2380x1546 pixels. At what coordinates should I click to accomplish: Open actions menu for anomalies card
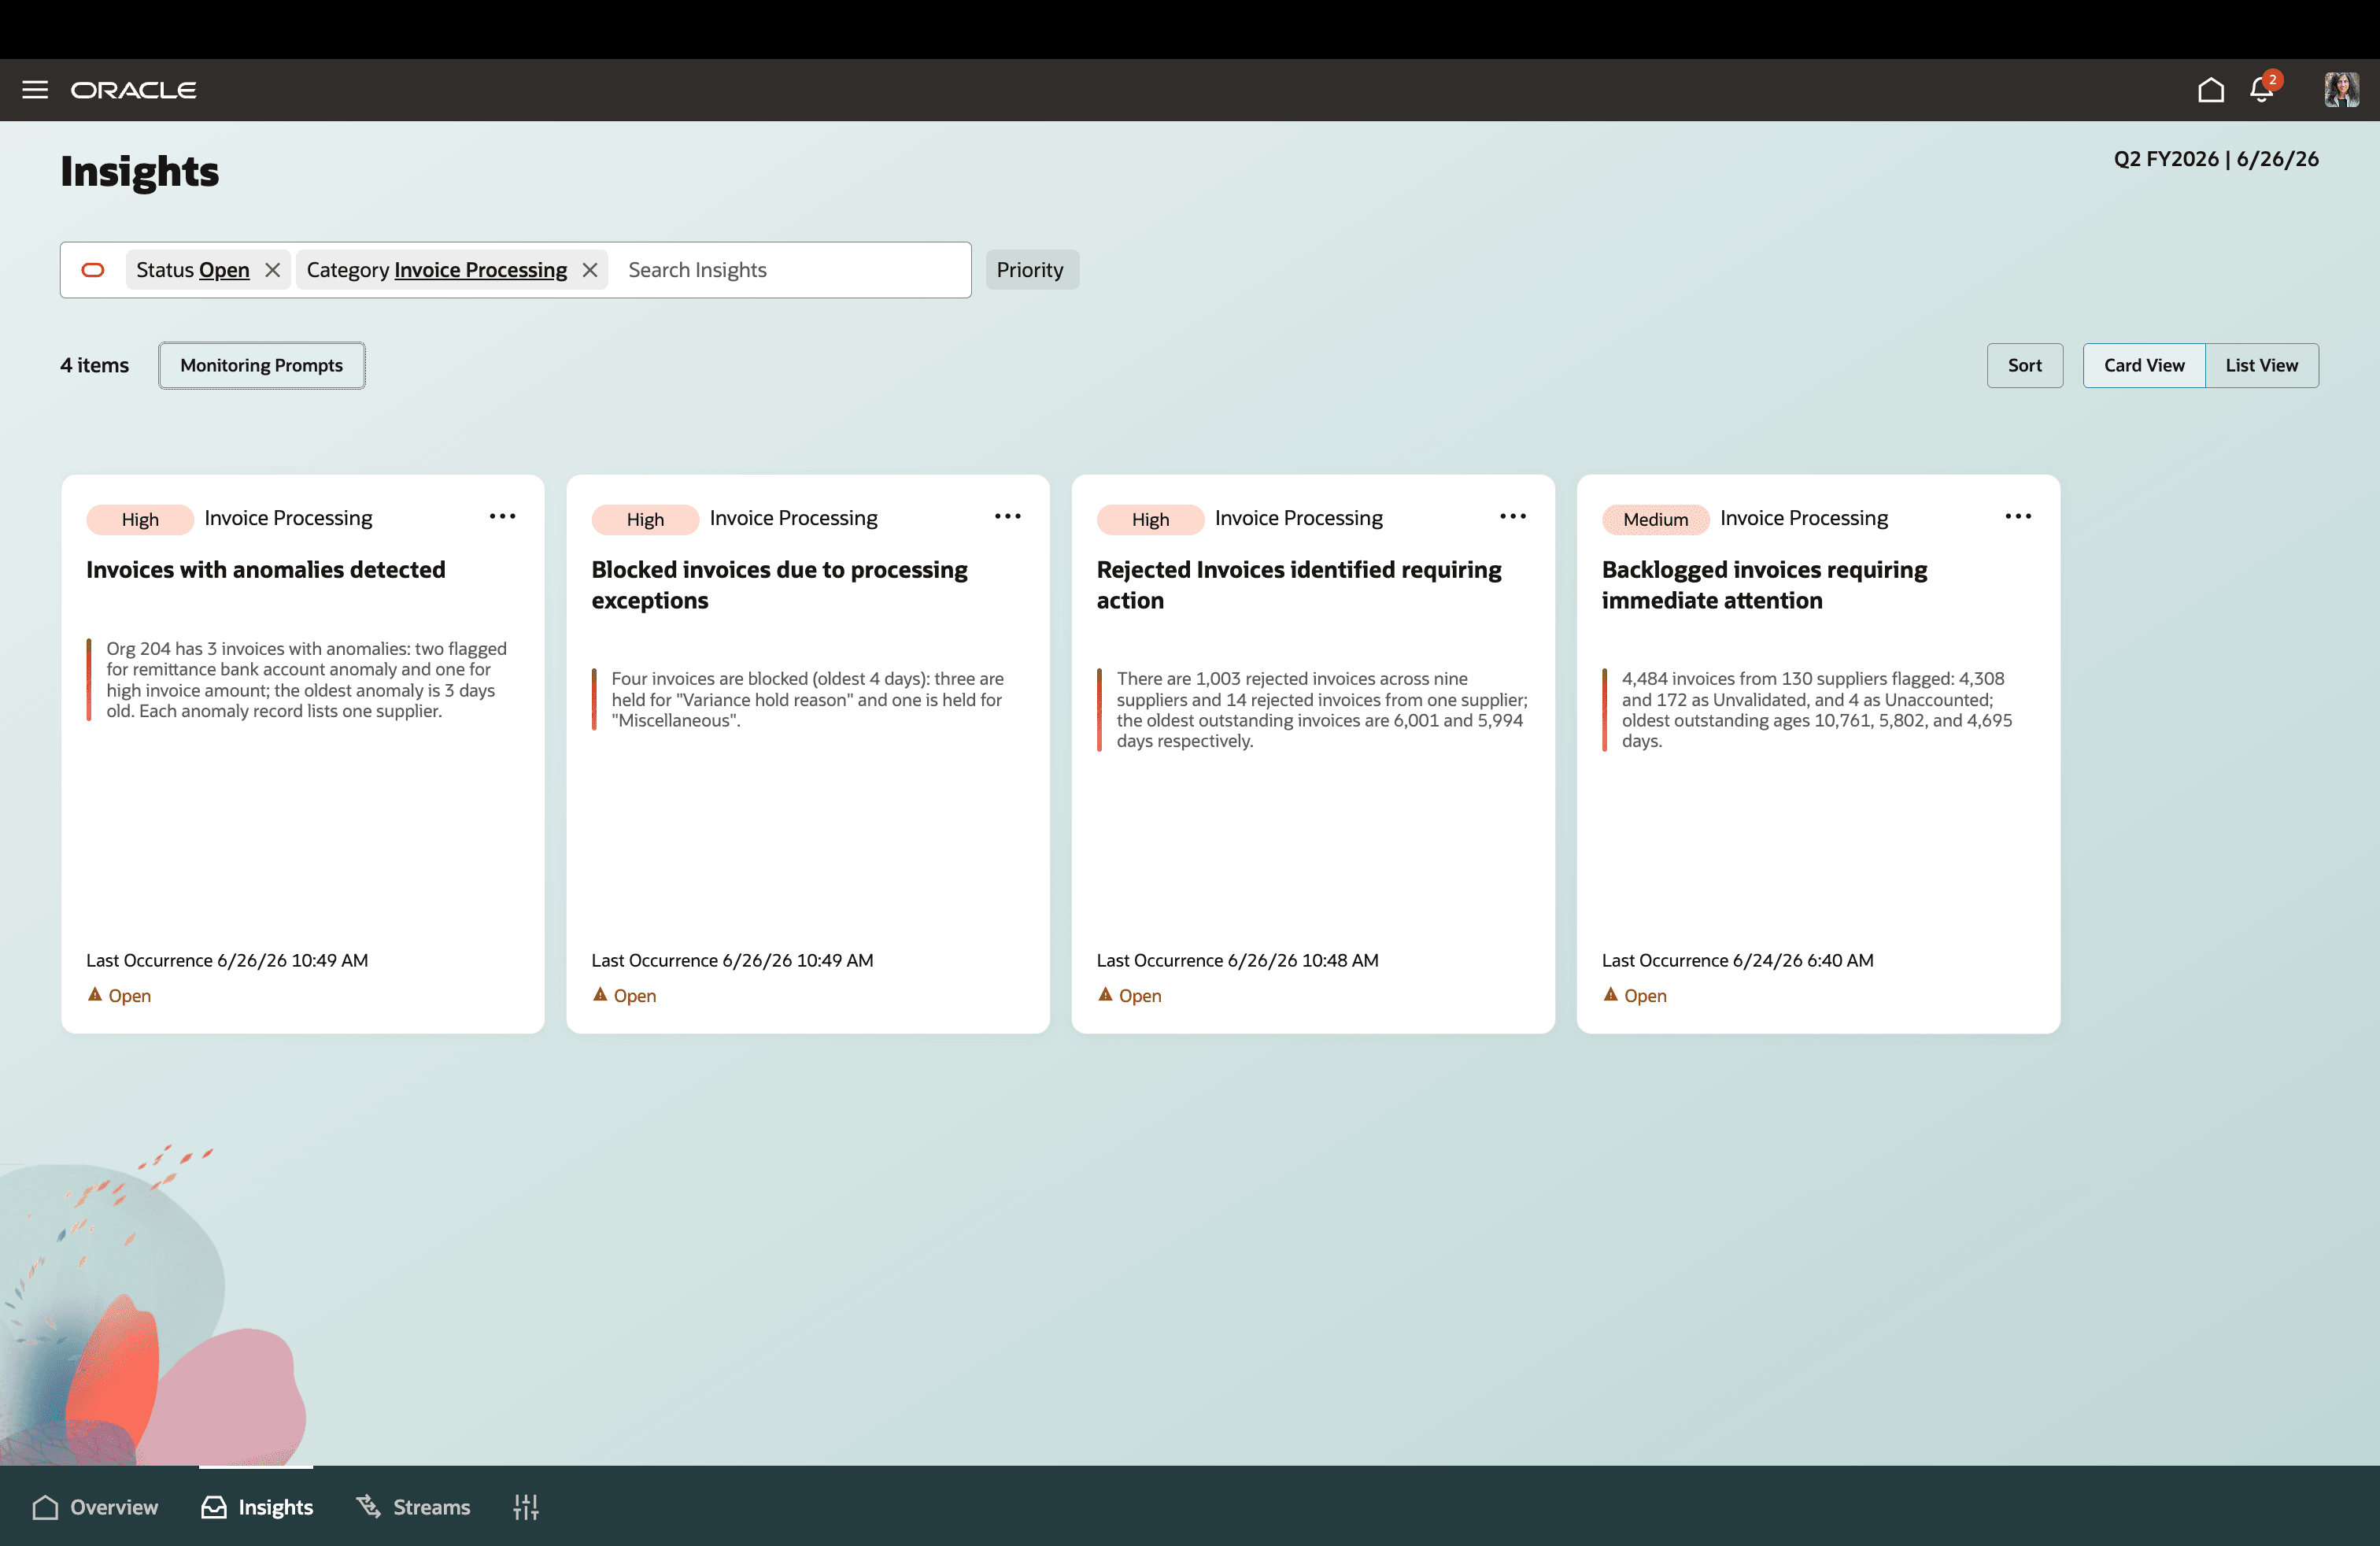point(503,517)
